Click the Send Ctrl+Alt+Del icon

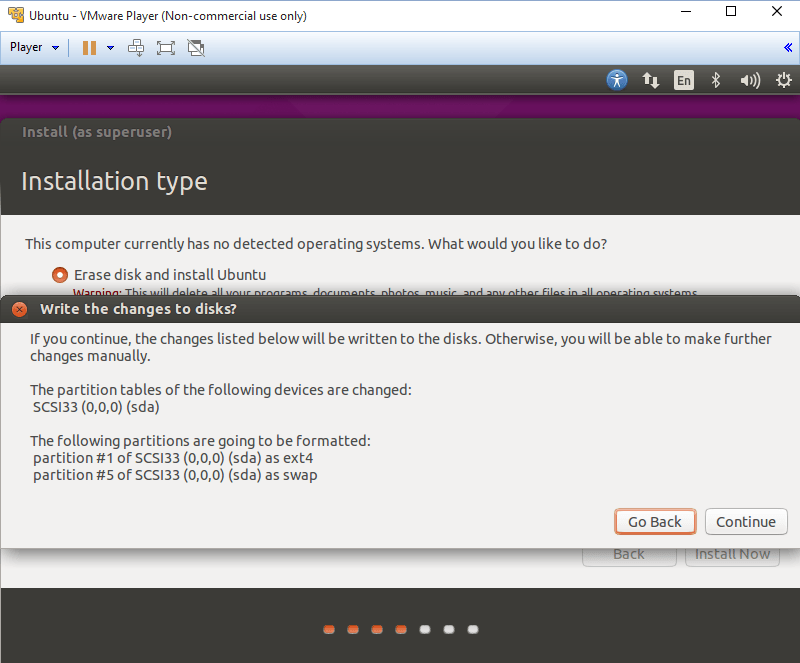[137, 47]
